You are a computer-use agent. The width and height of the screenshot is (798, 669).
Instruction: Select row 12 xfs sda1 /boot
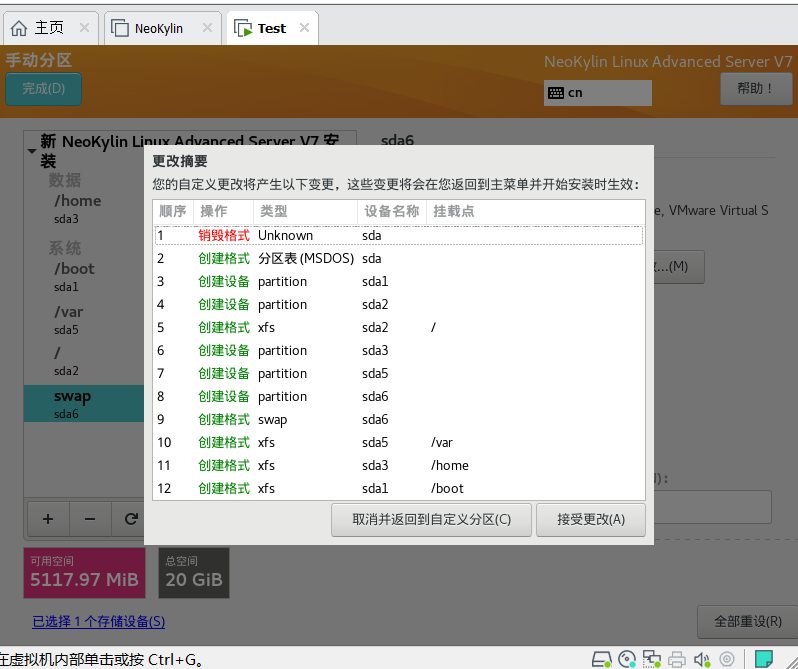399,488
